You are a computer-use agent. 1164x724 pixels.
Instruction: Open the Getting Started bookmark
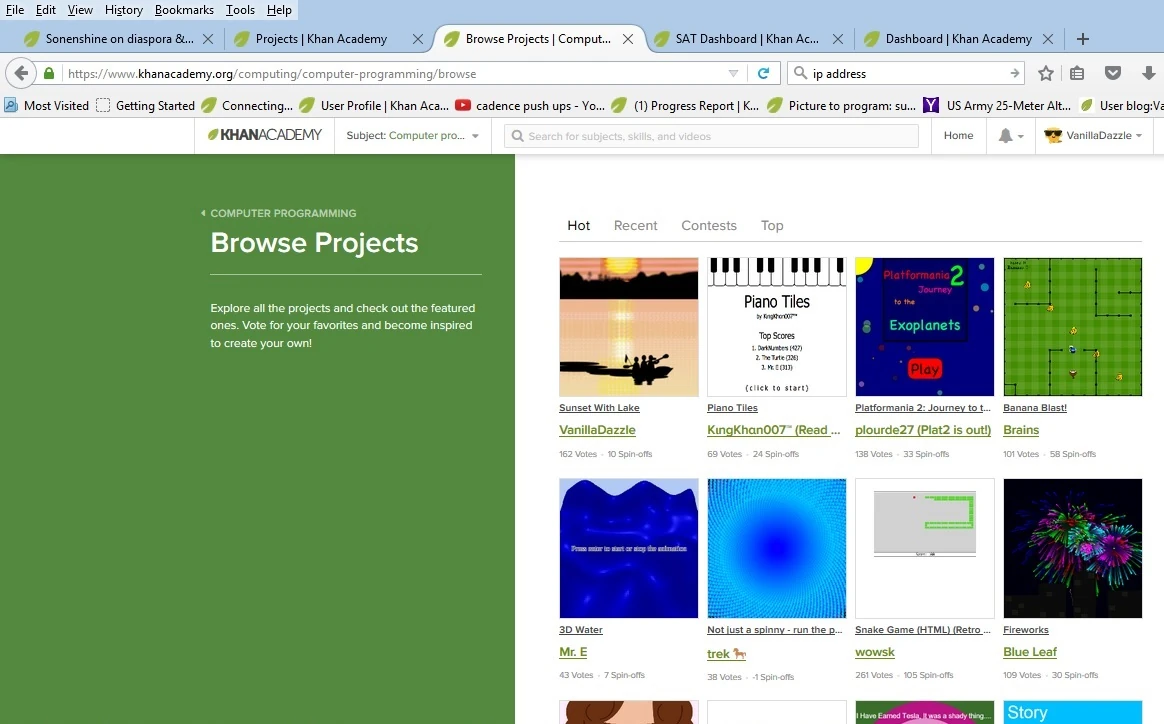click(x=146, y=105)
